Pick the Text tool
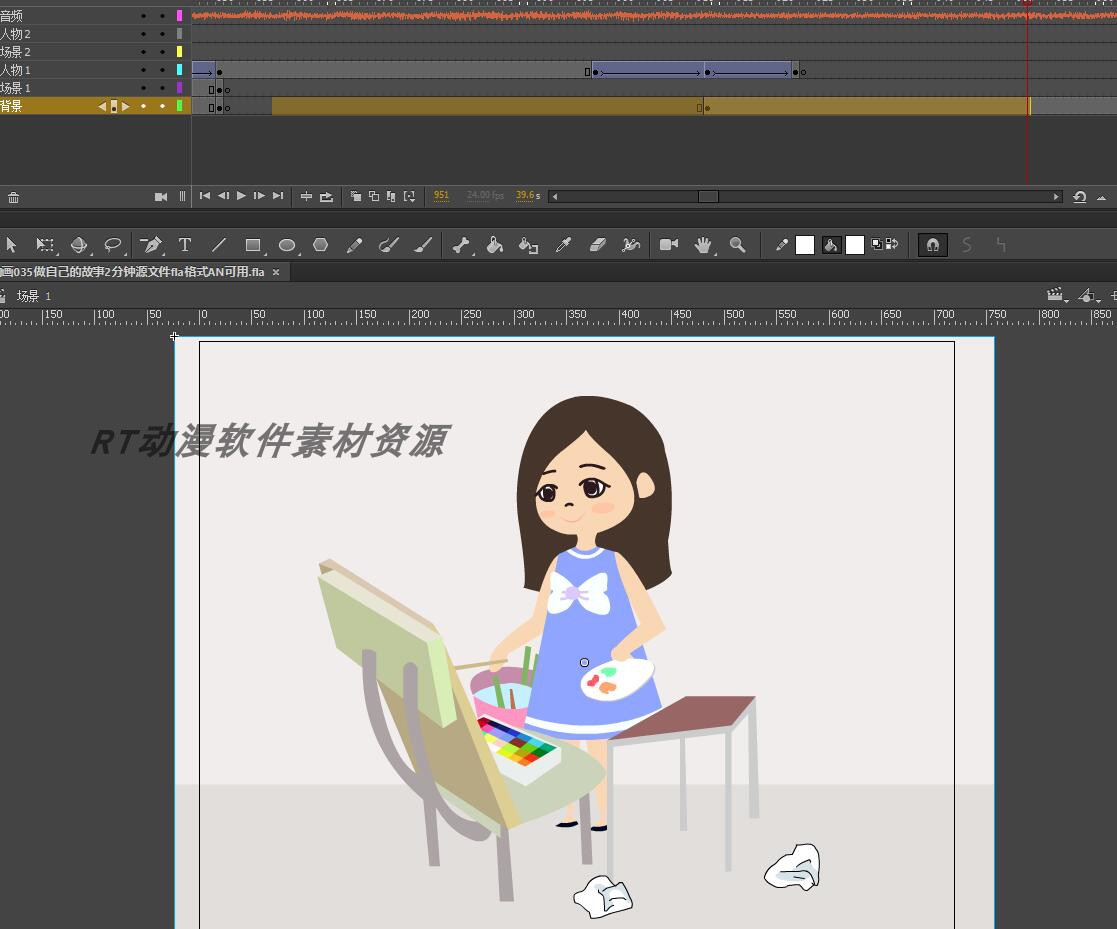Image resolution: width=1117 pixels, height=929 pixels. [x=185, y=245]
